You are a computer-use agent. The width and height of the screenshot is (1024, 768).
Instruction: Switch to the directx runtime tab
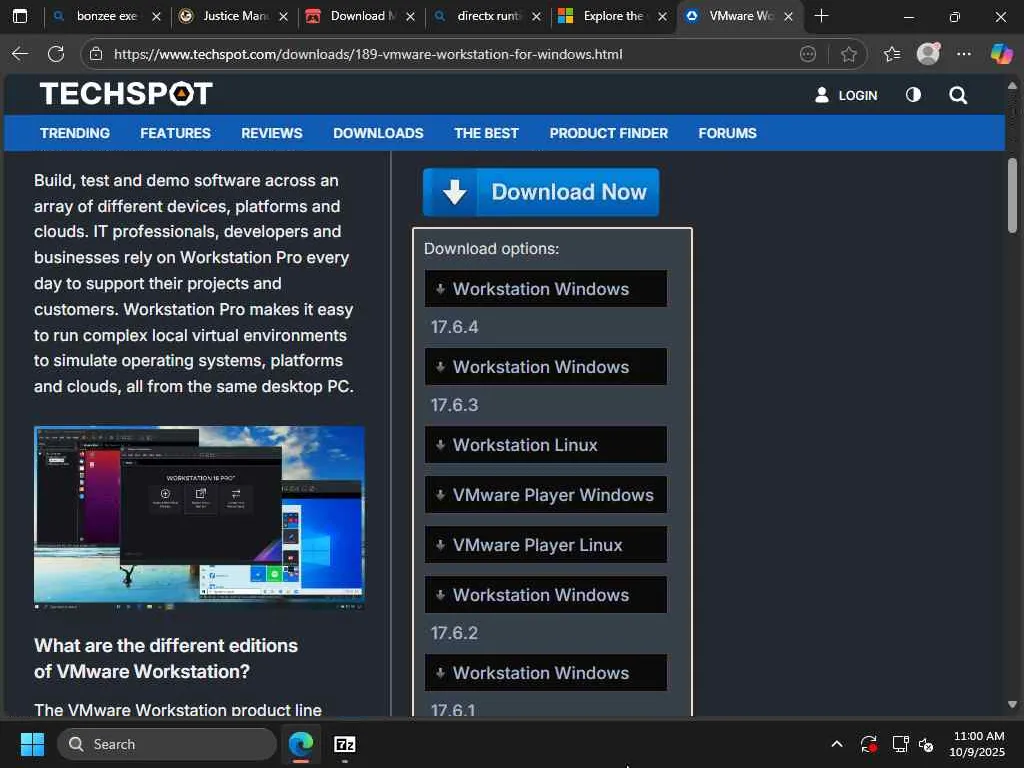[486, 16]
